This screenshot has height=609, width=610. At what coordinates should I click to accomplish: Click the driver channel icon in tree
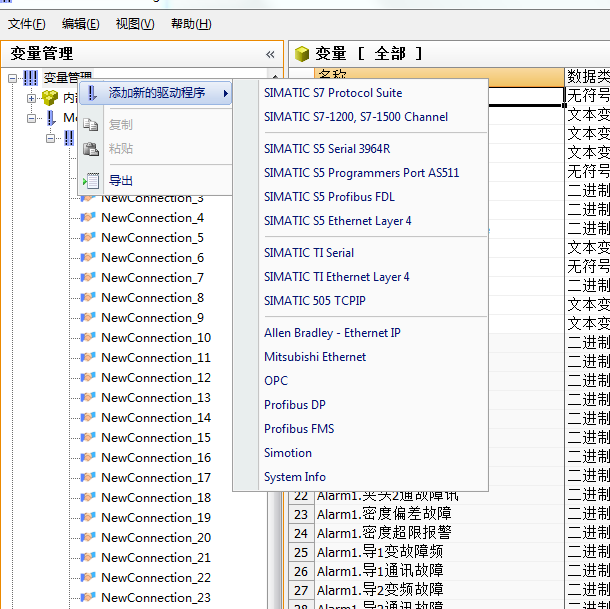pyautogui.click(x=51, y=118)
